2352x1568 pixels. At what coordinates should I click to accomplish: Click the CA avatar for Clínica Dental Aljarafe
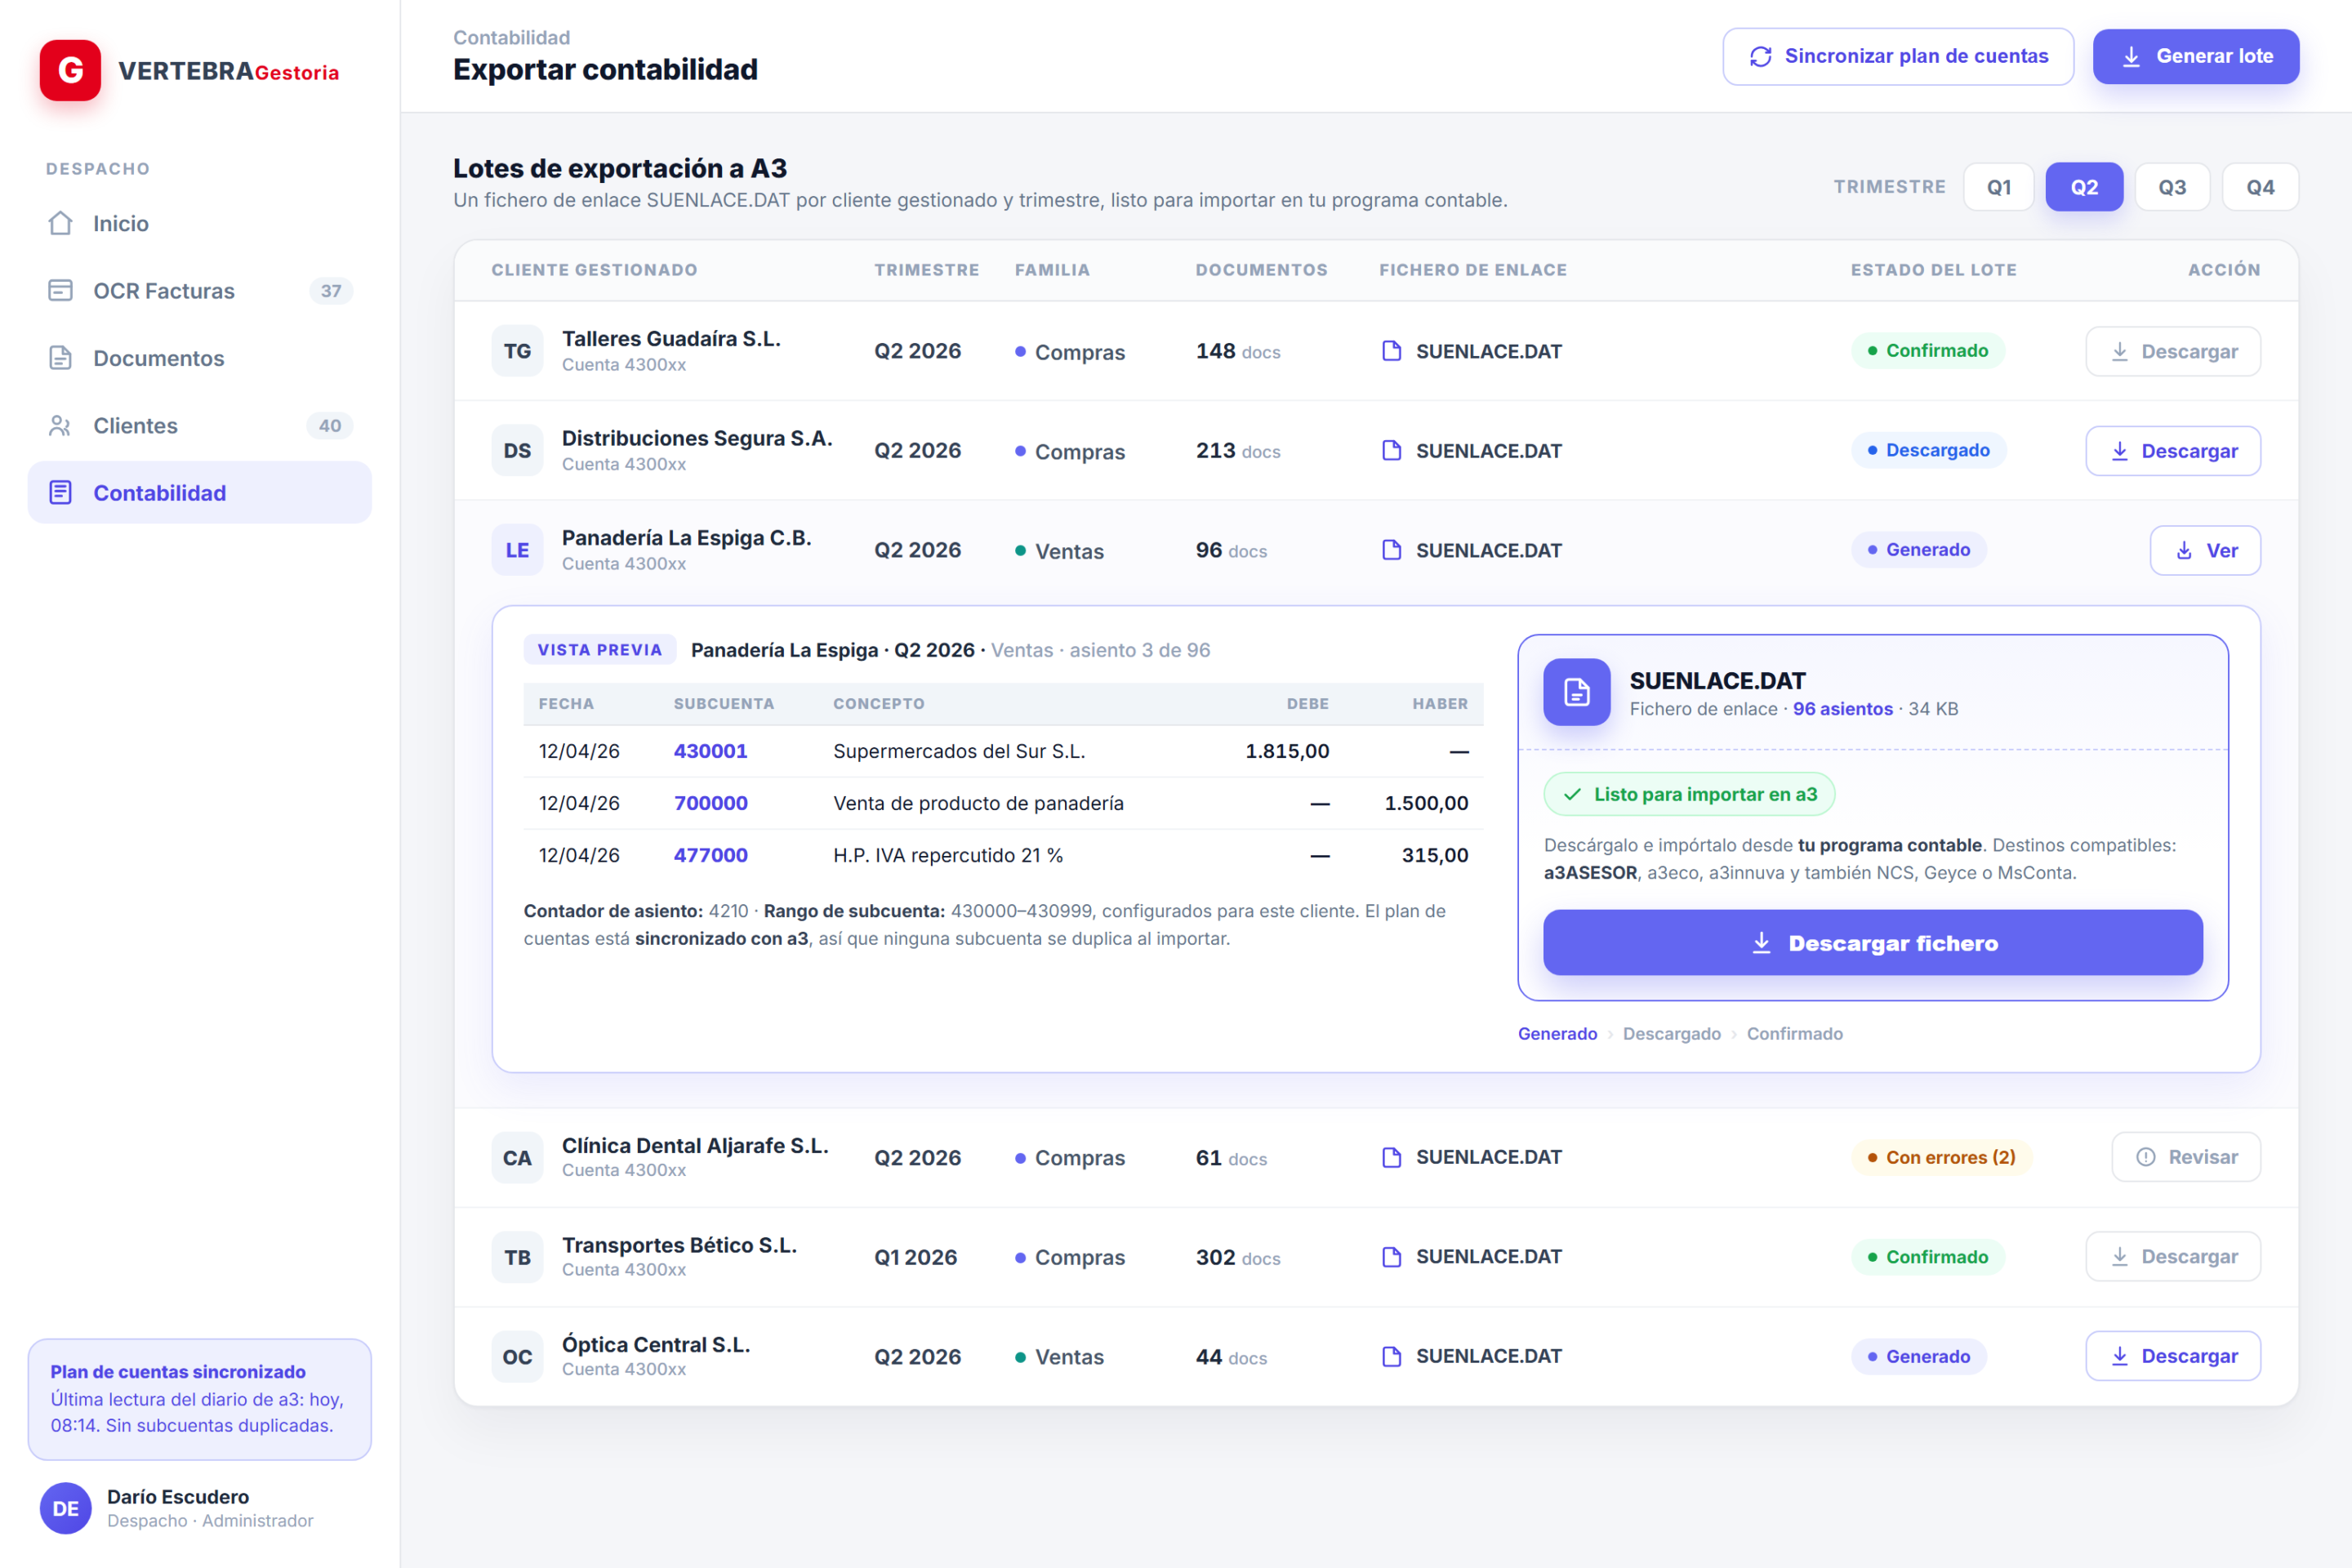(x=517, y=1158)
